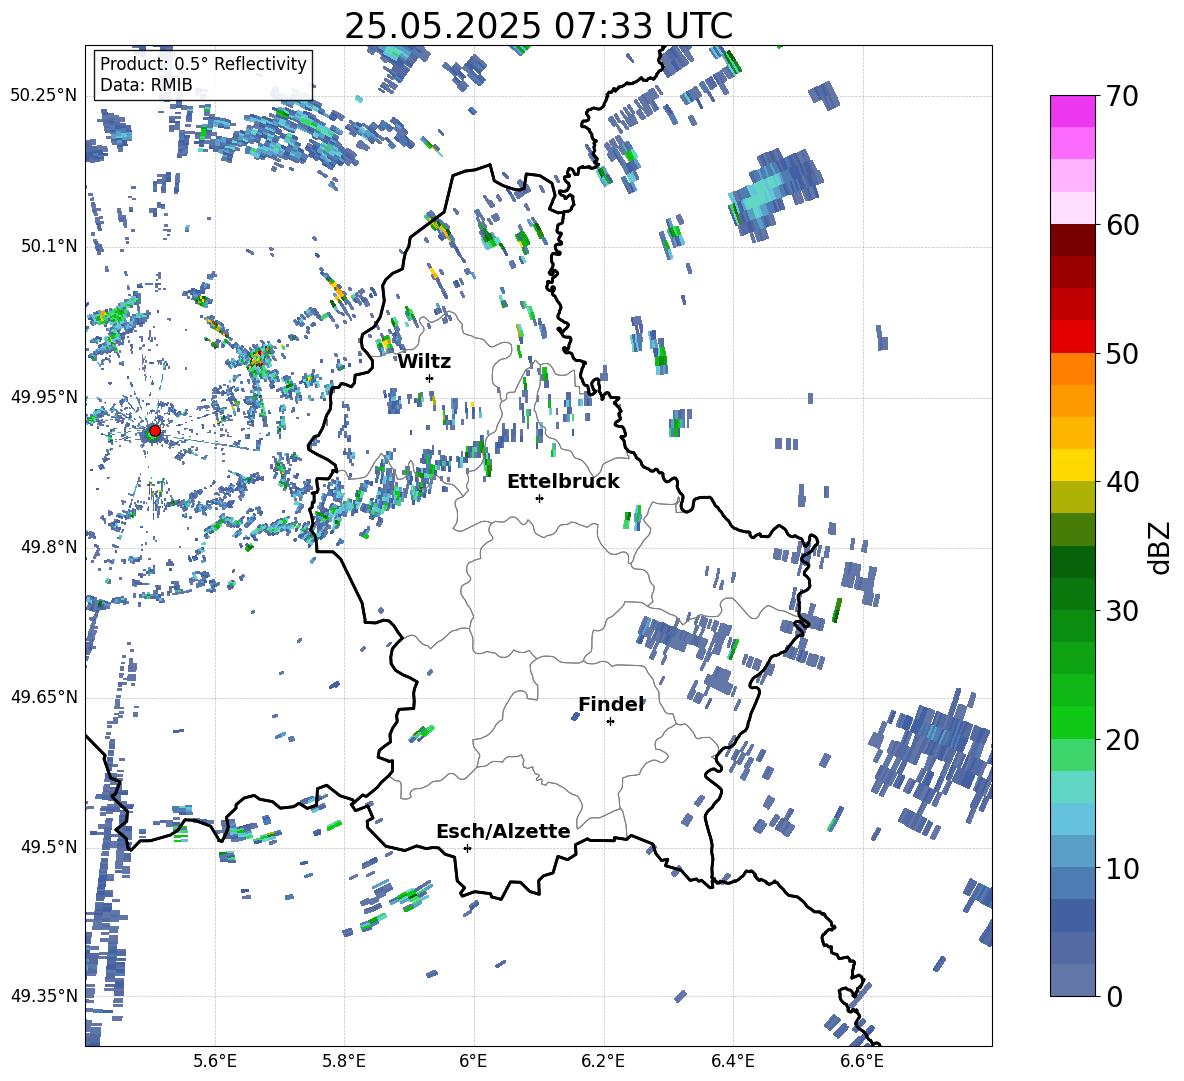Click the 50.25°N latitude label
The image size is (1184, 1081).
(x=44, y=96)
